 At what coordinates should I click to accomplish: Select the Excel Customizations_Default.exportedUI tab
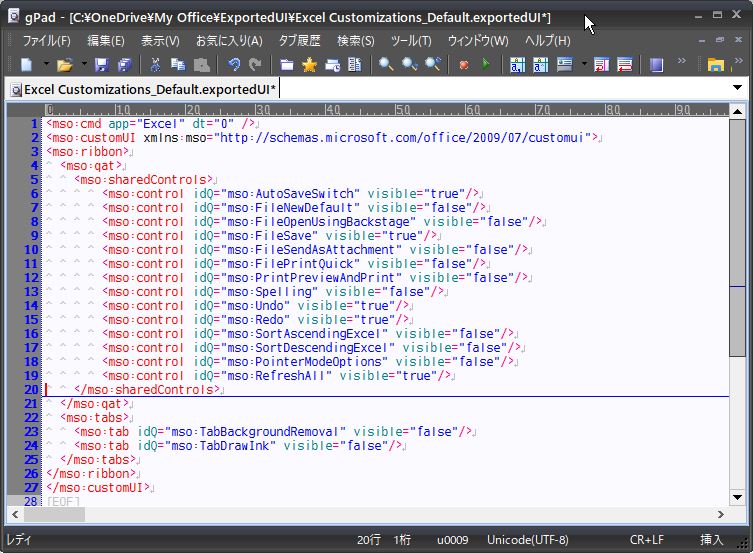pos(143,89)
